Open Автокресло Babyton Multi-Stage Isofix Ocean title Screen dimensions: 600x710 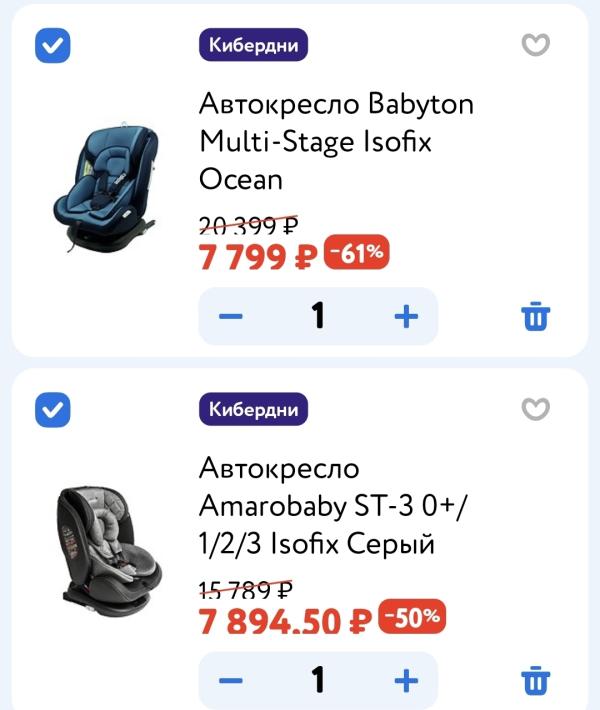click(336, 141)
